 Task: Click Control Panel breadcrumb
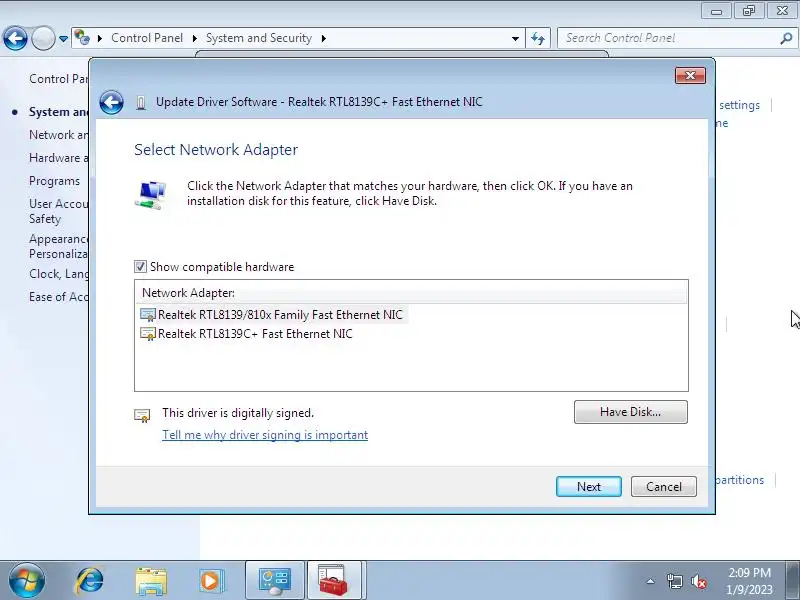click(147, 38)
